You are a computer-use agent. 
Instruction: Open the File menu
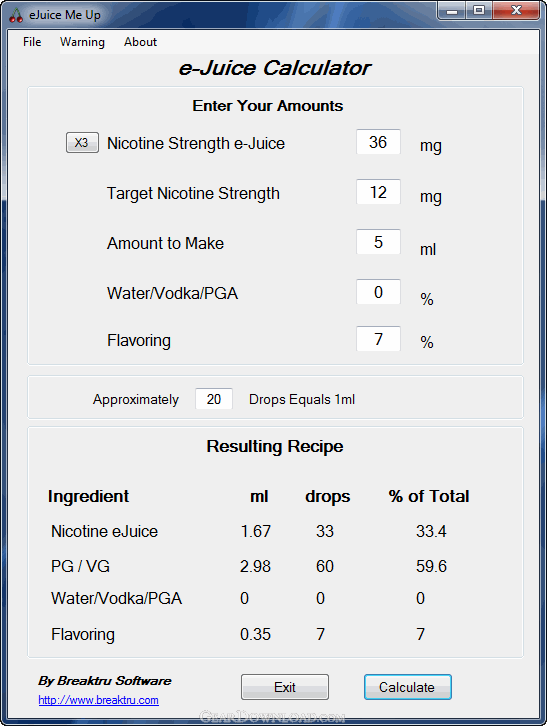tap(32, 42)
